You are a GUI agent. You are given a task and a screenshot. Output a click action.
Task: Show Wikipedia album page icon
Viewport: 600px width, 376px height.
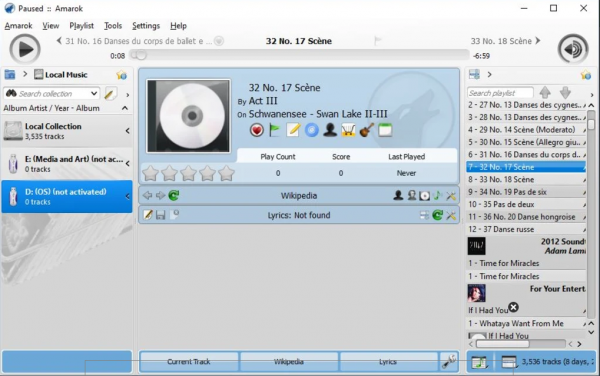(x=424, y=196)
